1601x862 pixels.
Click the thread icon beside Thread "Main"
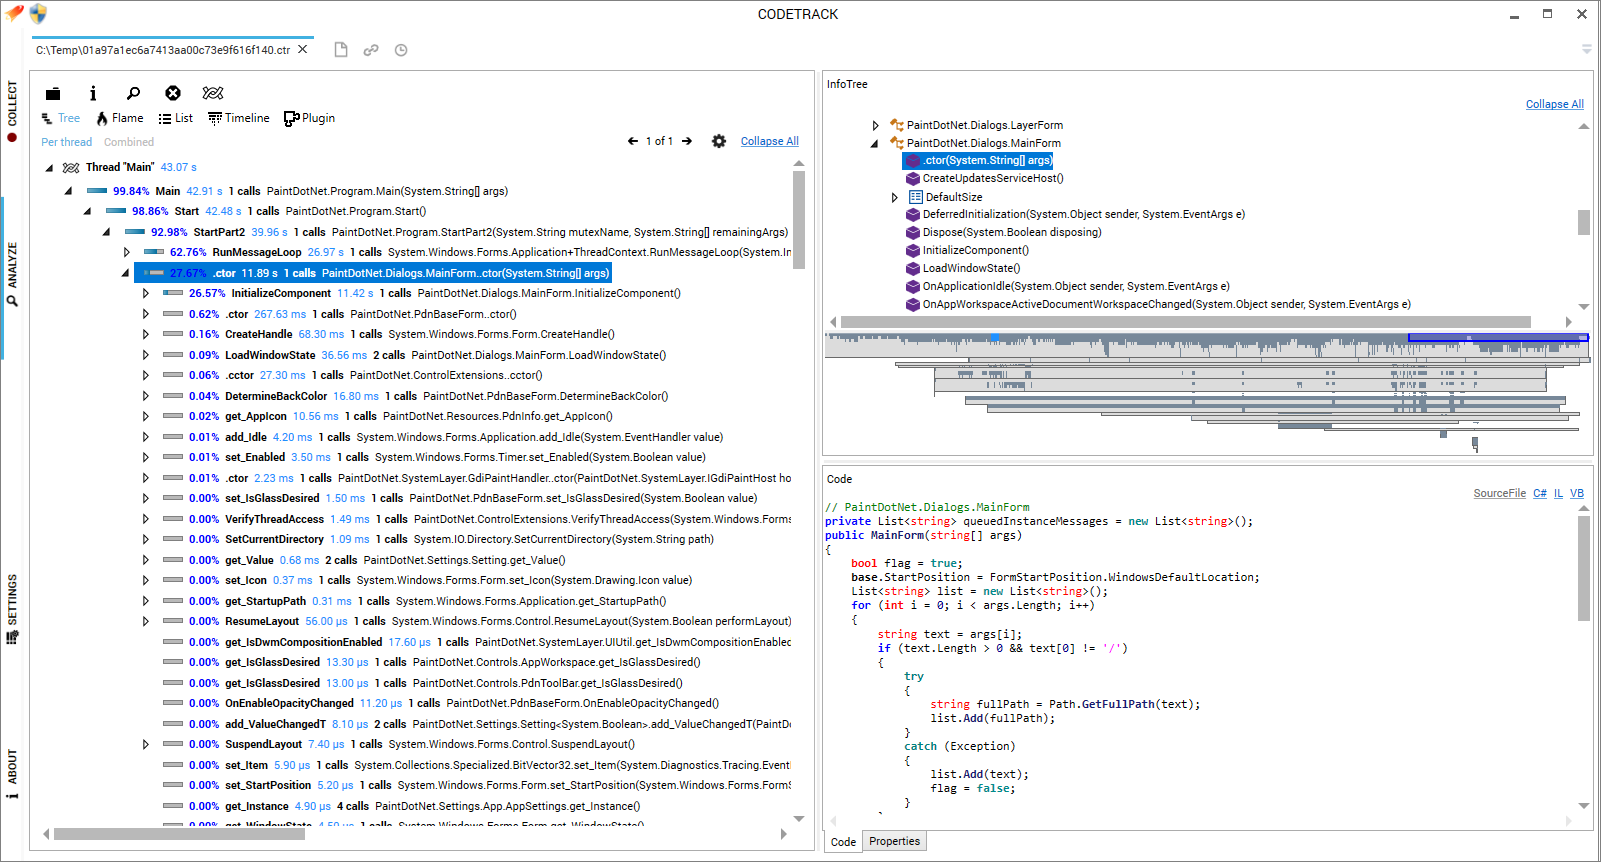(71, 167)
